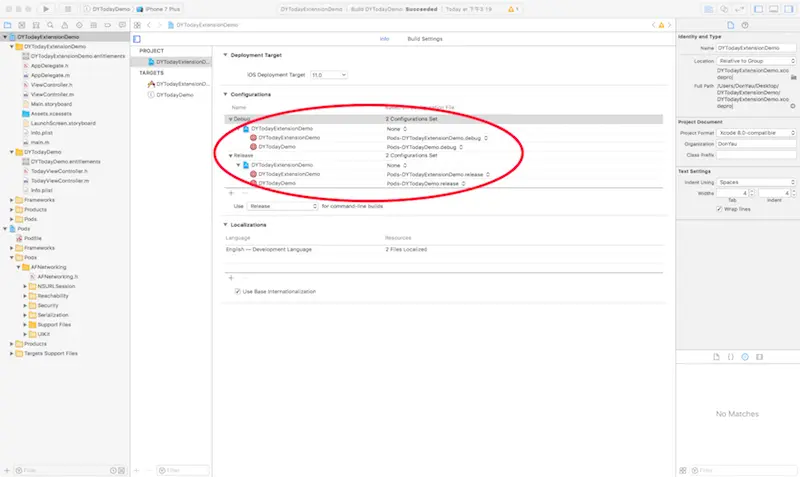This screenshot has width=800, height=477.
Task: Add a target with bottom plus button
Action: click(x=136, y=470)
